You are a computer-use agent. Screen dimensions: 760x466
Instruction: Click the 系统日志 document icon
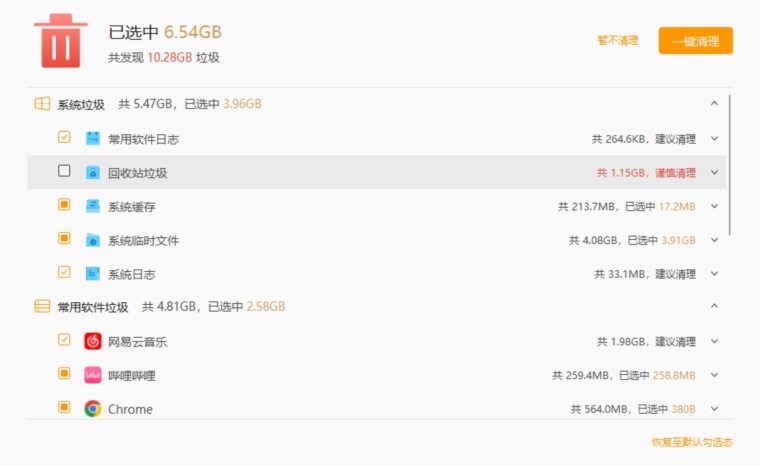click(93, 274)
